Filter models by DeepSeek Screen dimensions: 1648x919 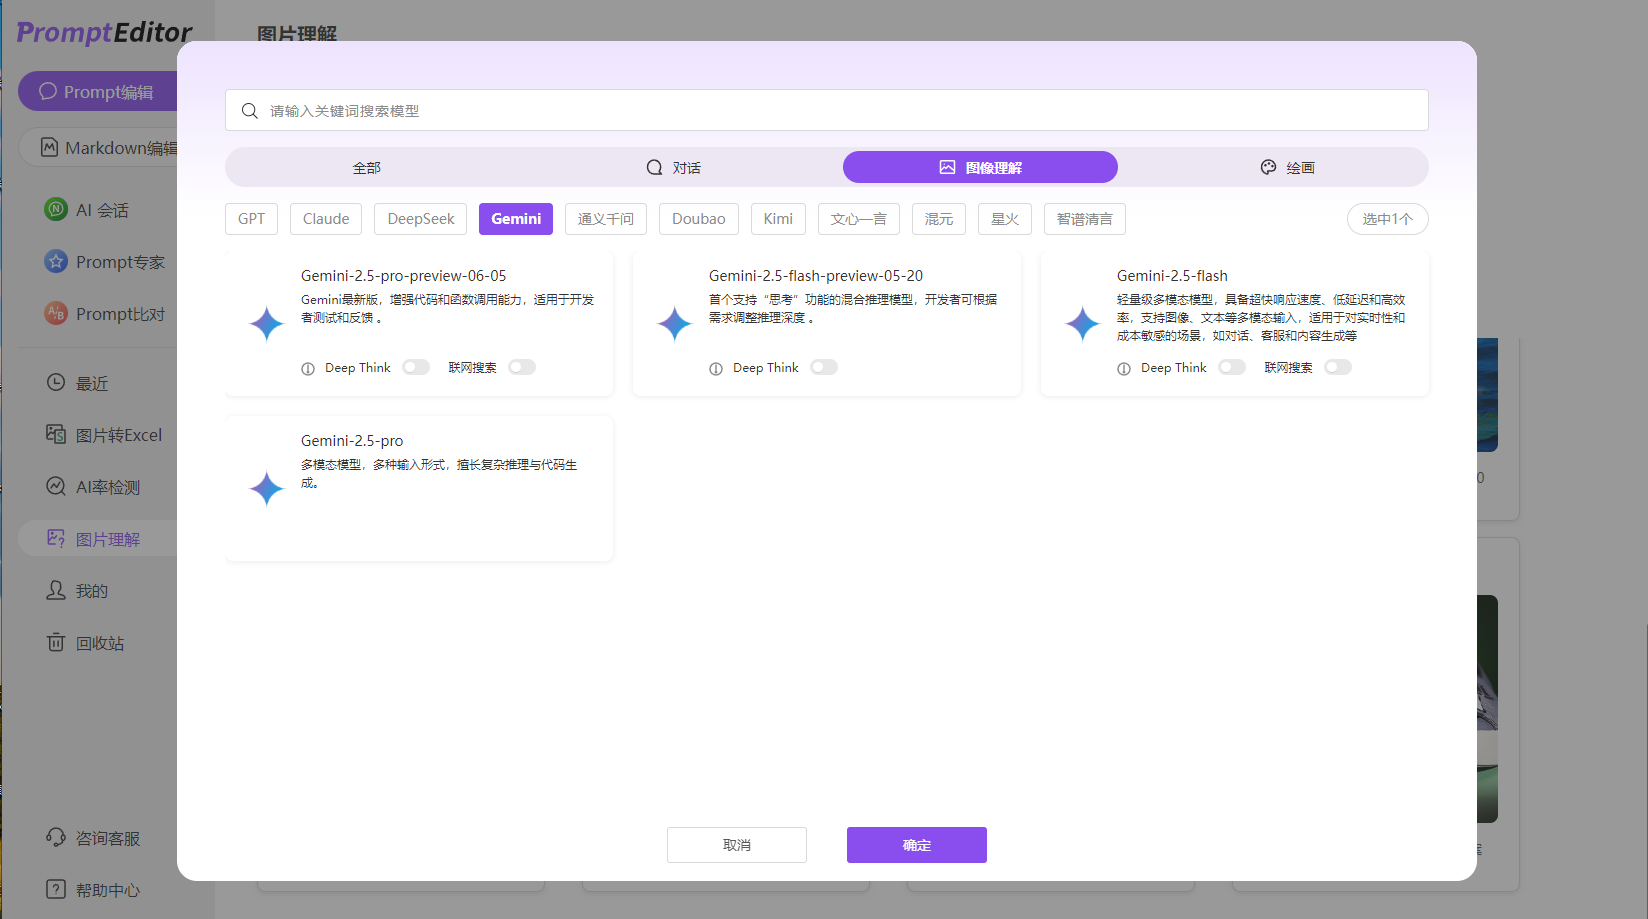[x=420, y=219]
